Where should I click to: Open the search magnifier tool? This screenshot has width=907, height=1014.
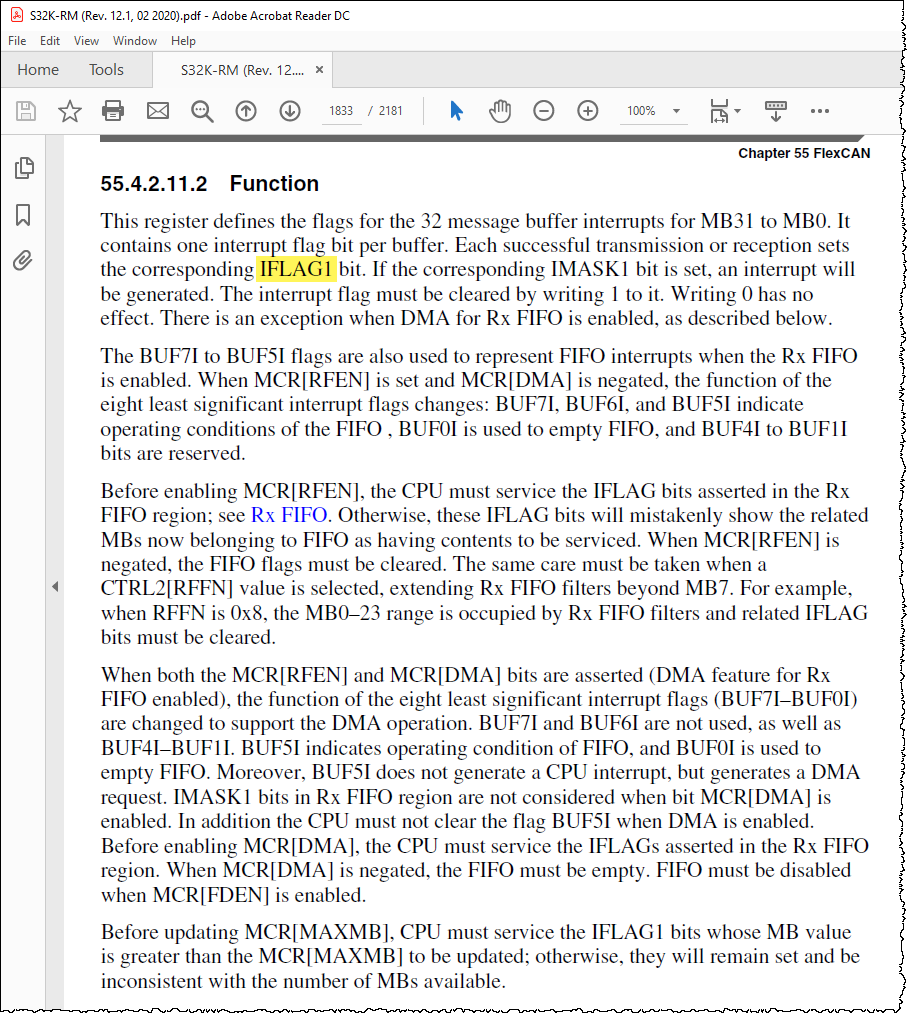tap(201, 111)
